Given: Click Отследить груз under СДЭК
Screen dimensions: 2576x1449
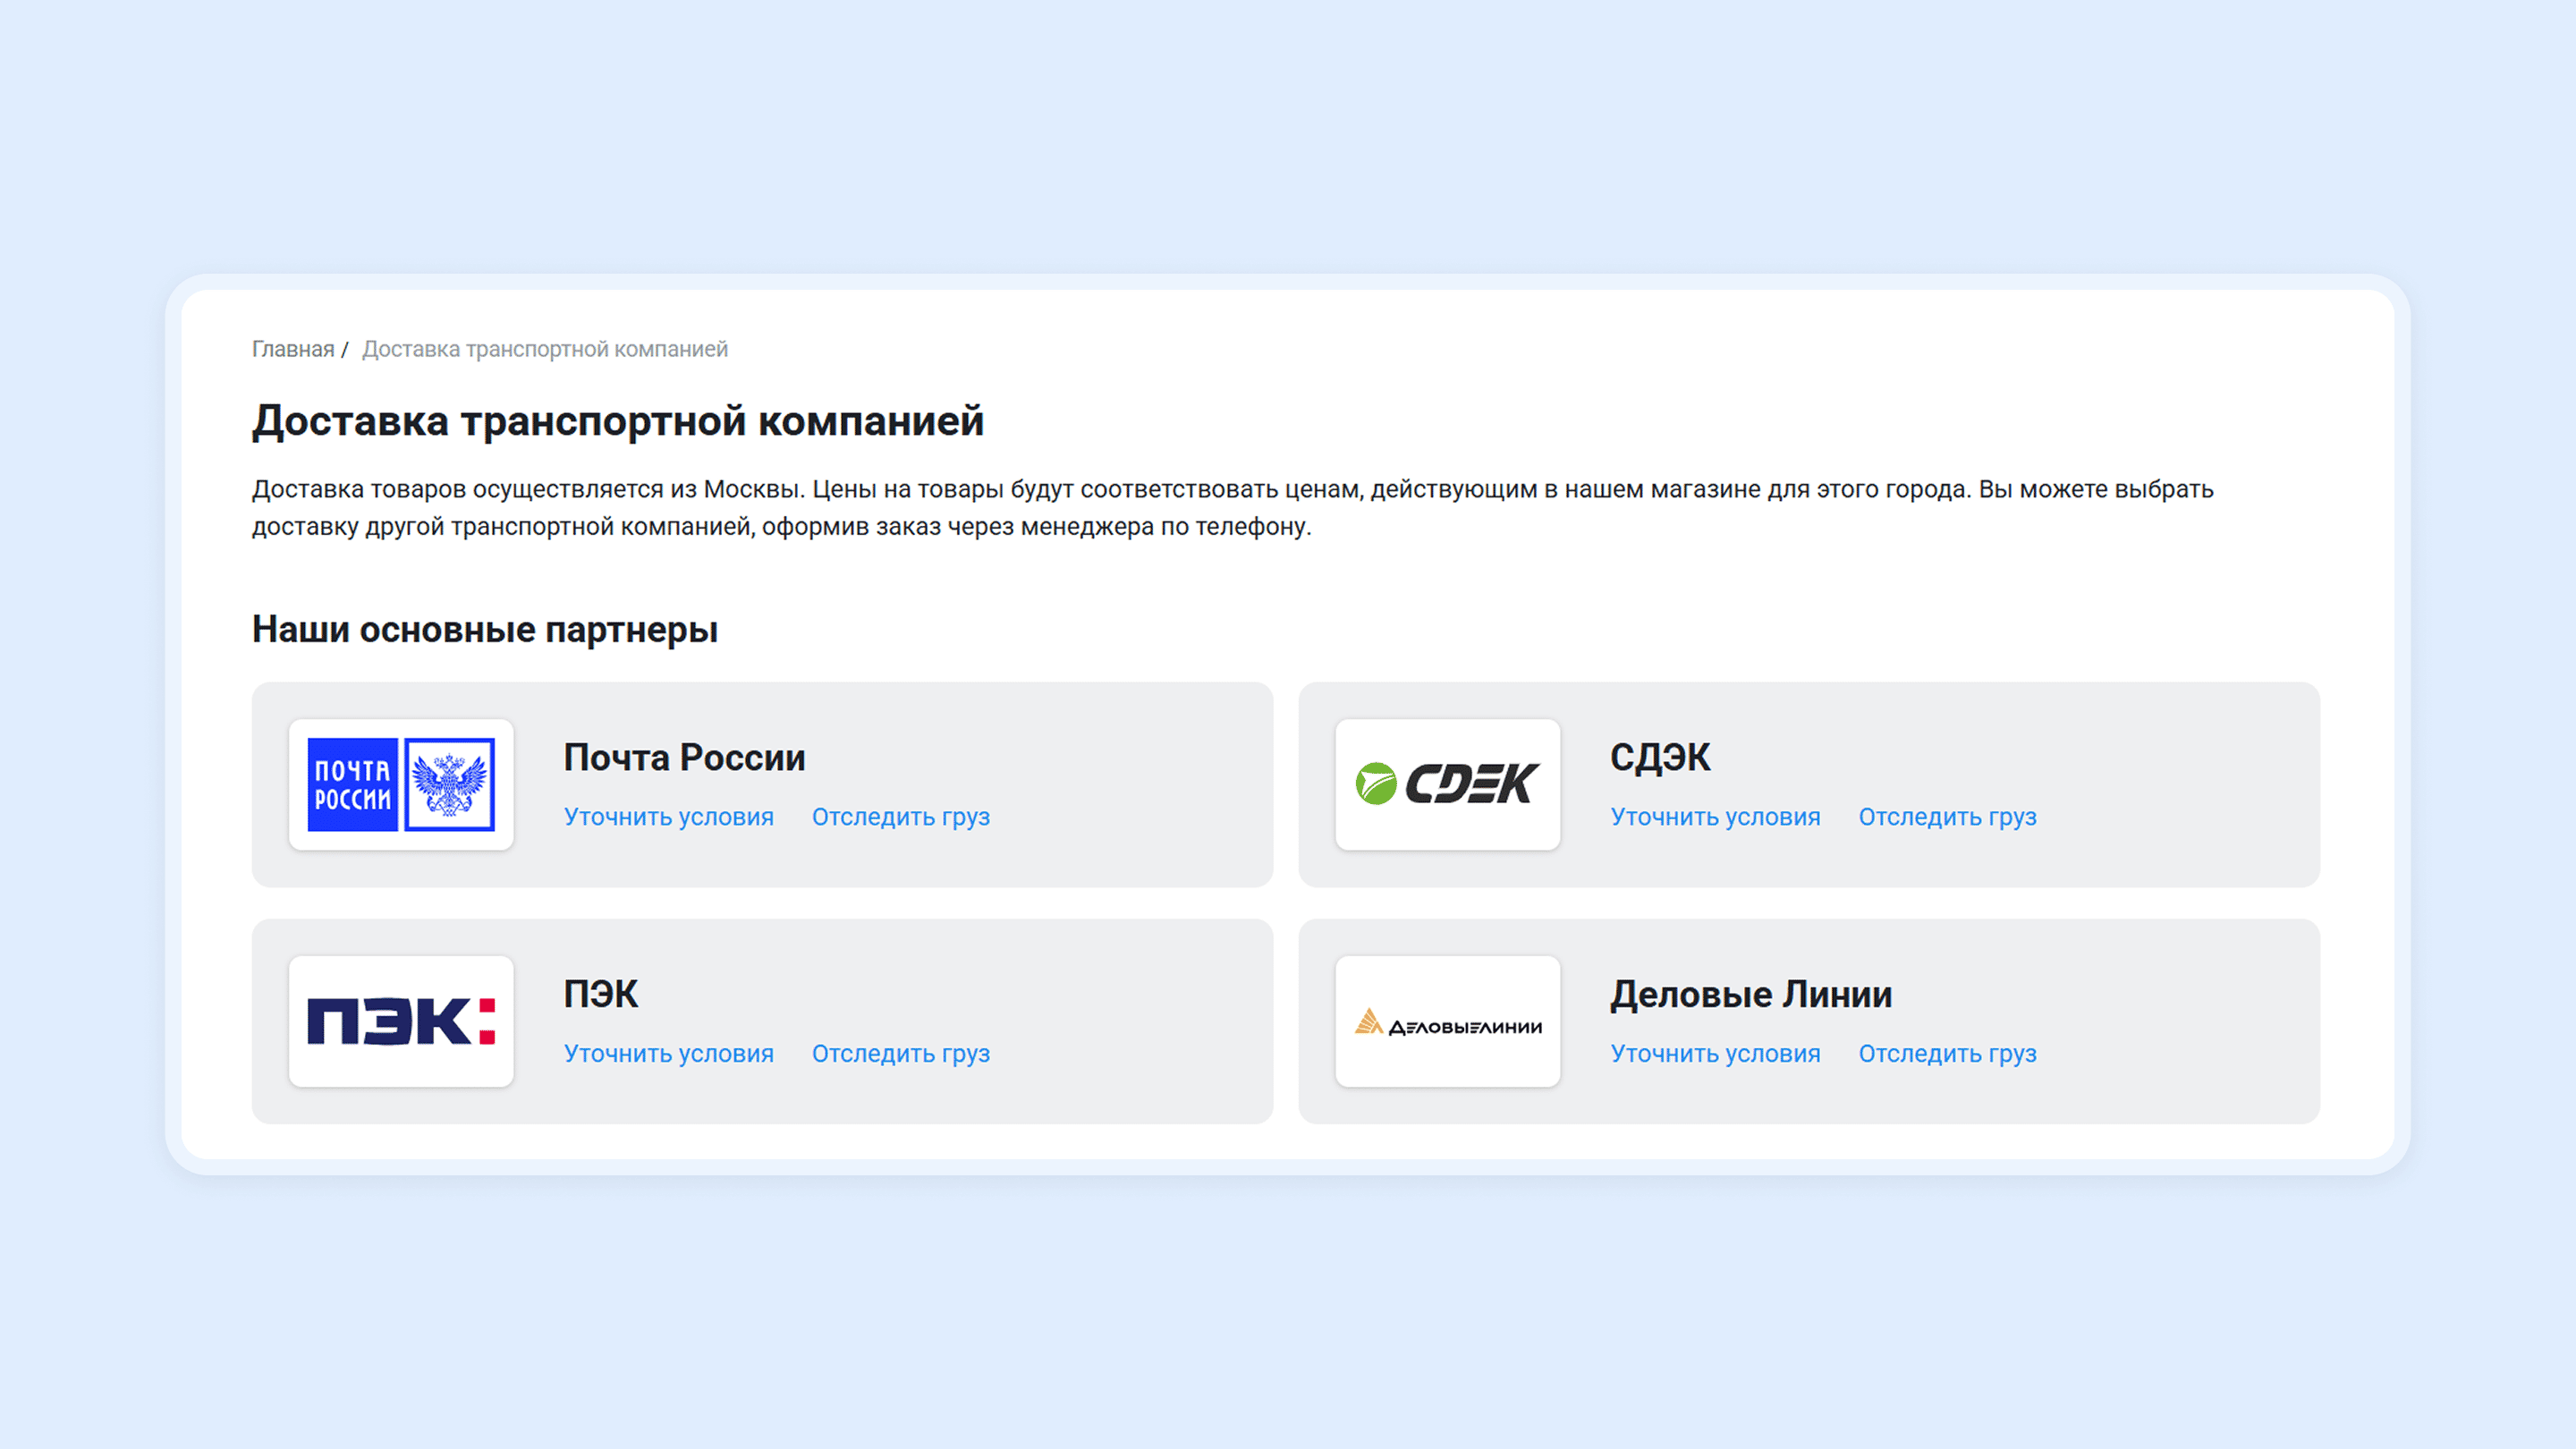Looking at the screenshot, I should point(1947,817).
